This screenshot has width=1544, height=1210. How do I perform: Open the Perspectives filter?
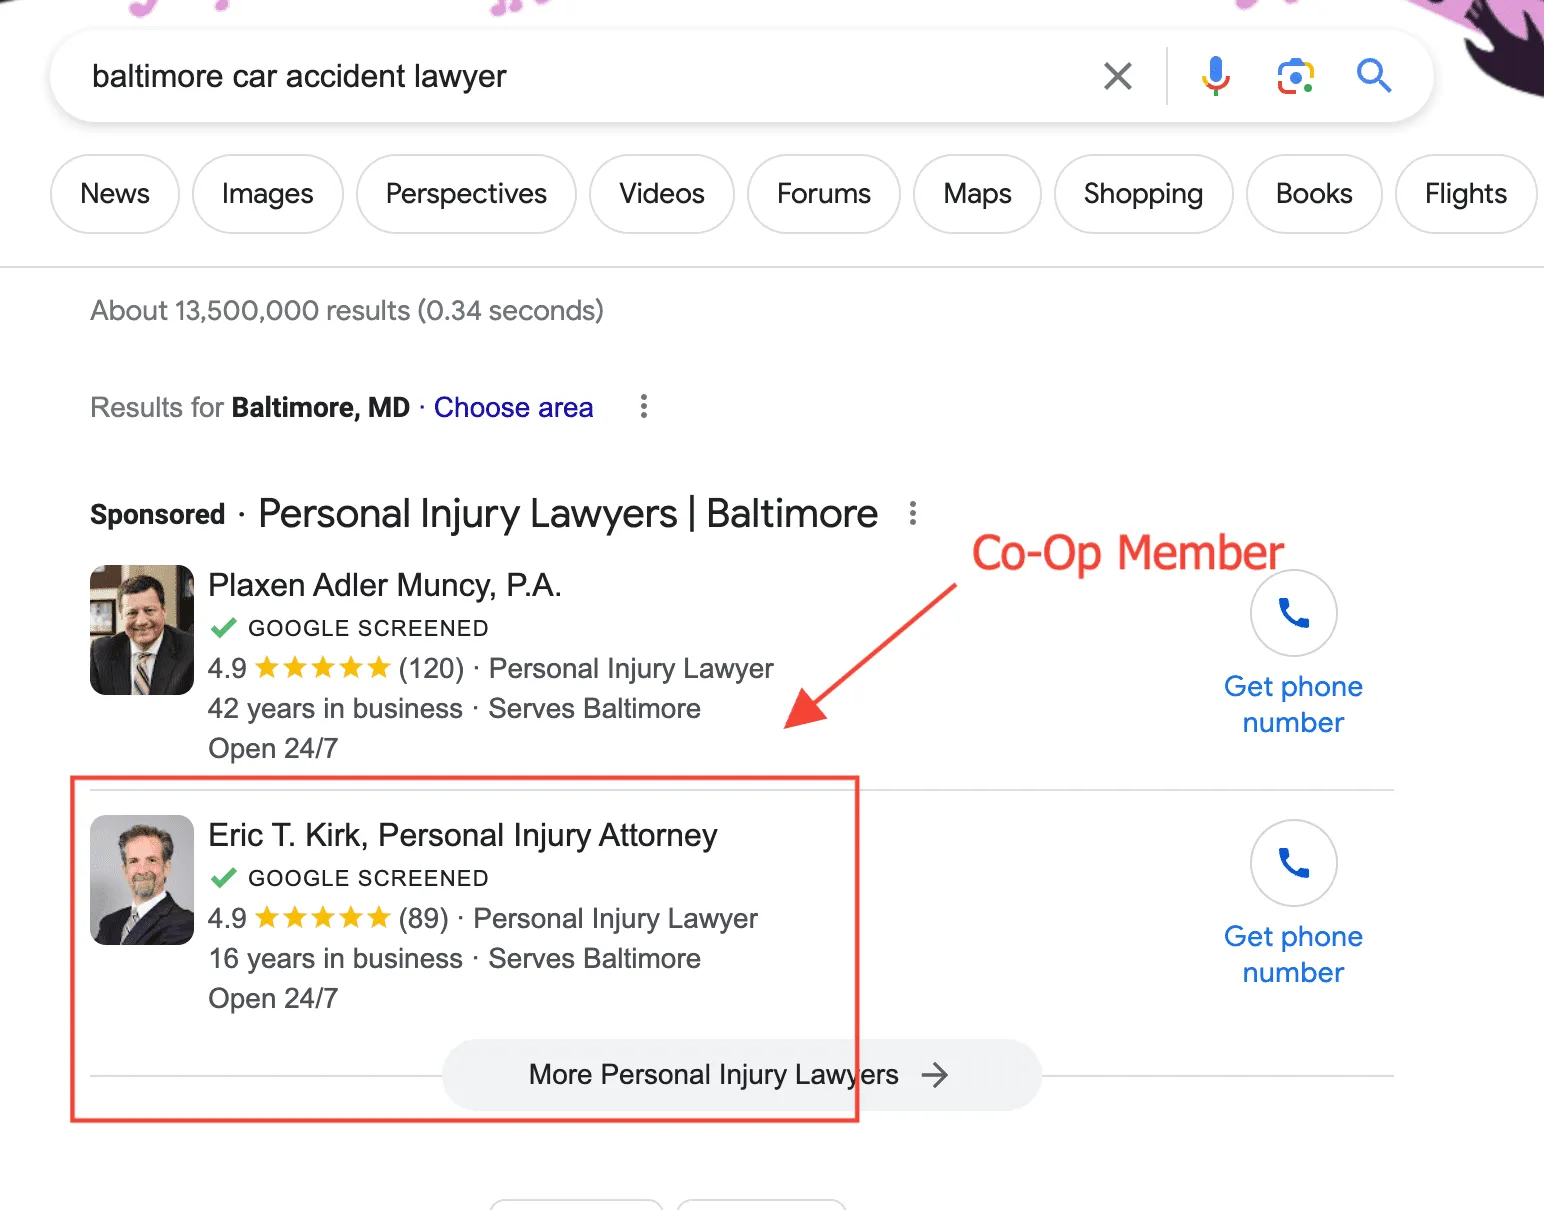click(x=466, y=194)
